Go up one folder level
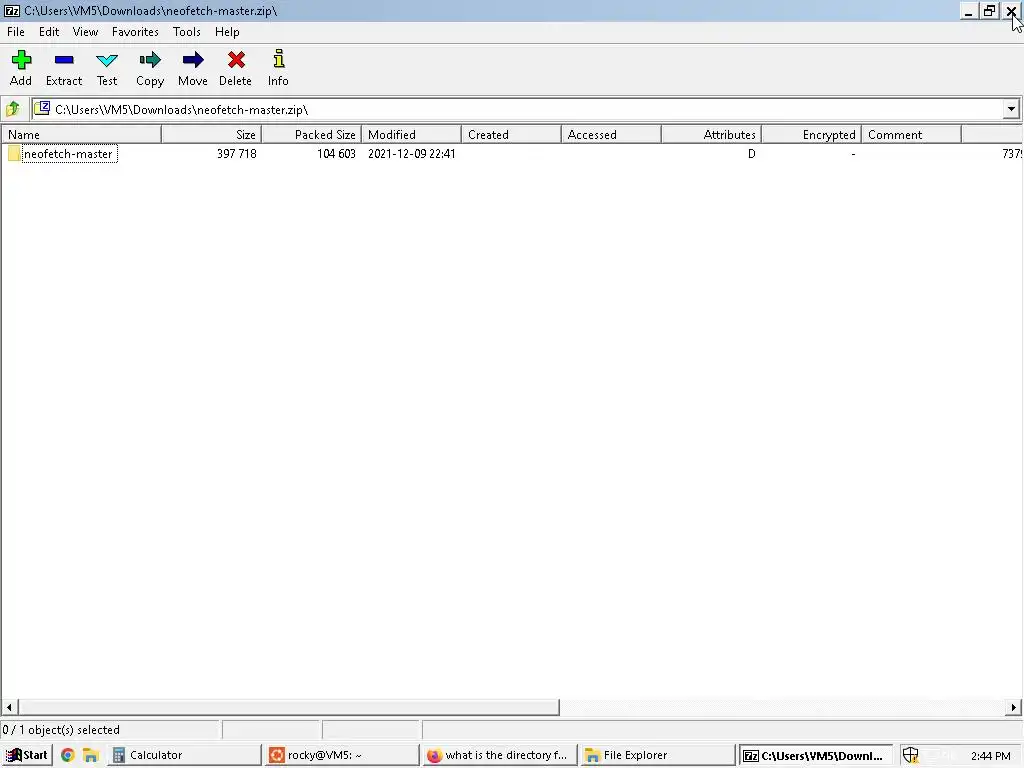Viewport: 1024px width, 768px height. pos(13,109)
